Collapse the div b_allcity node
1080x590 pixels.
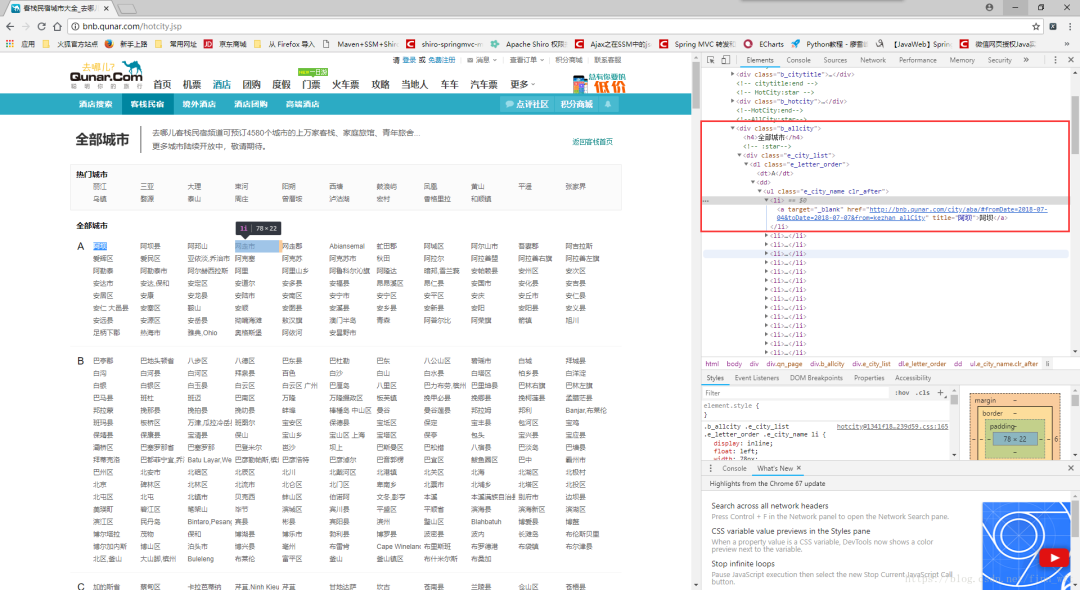tap(732, 128)
